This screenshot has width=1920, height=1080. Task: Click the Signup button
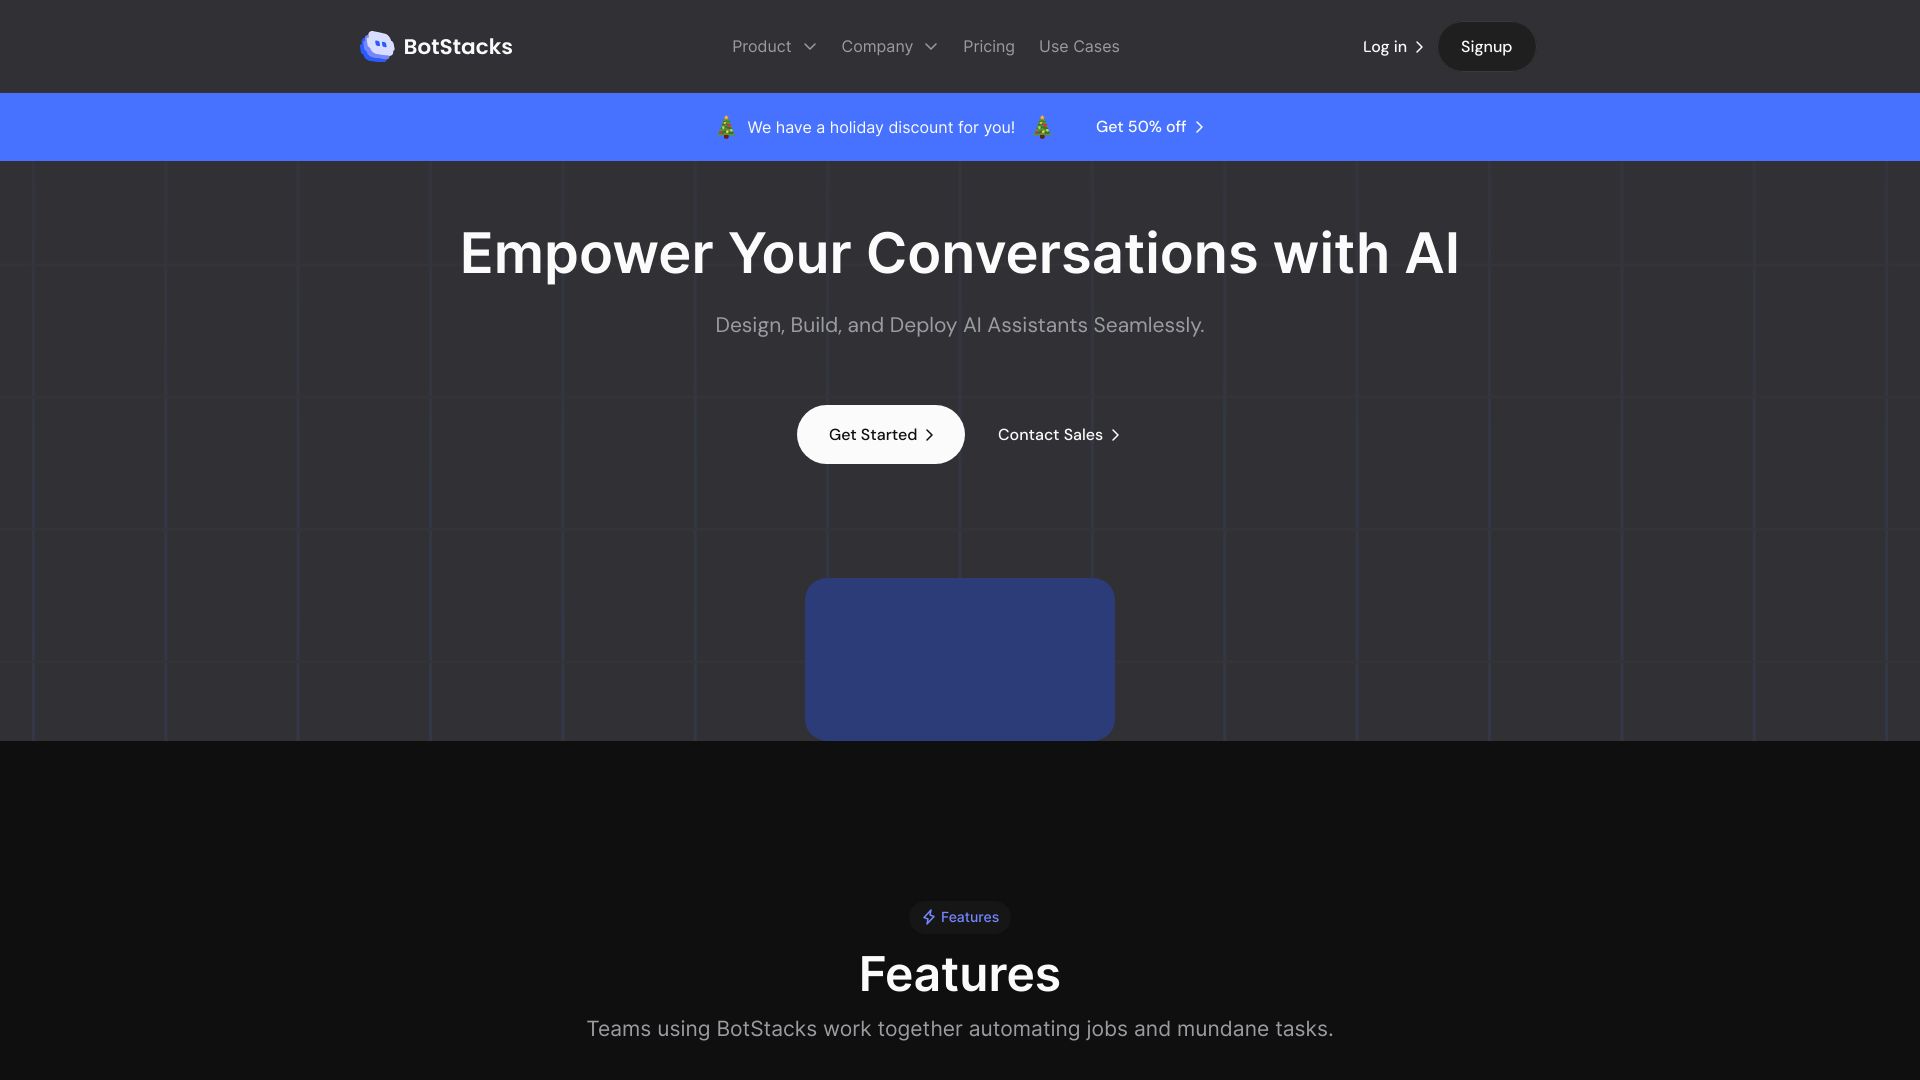coord(1486,46)
